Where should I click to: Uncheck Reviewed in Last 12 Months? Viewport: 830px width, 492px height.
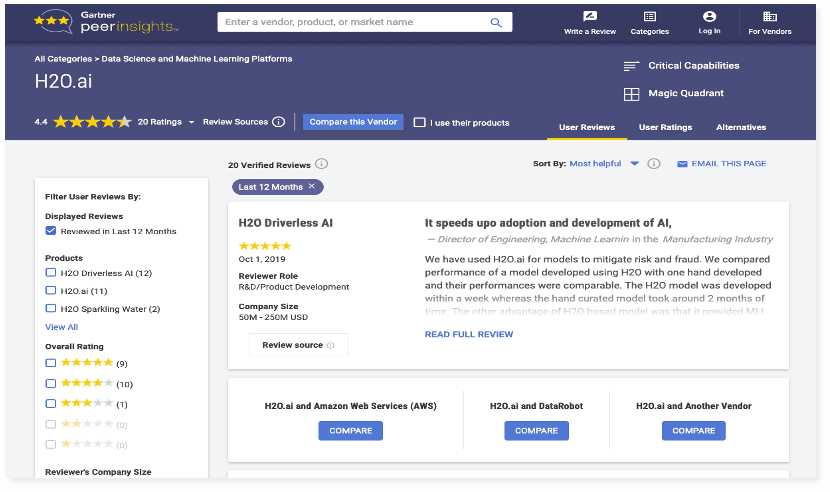click(51, 231)
